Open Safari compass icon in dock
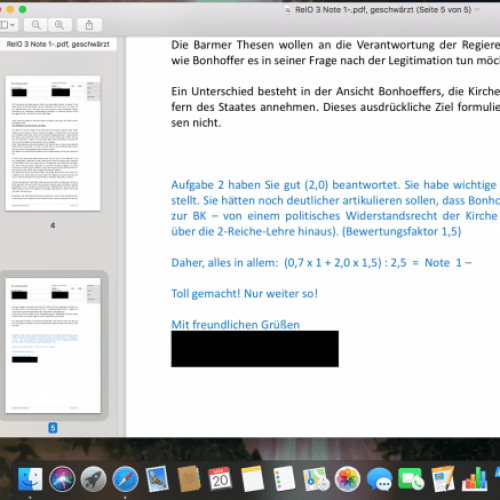 pyautogui.click(x=125, y=479)
